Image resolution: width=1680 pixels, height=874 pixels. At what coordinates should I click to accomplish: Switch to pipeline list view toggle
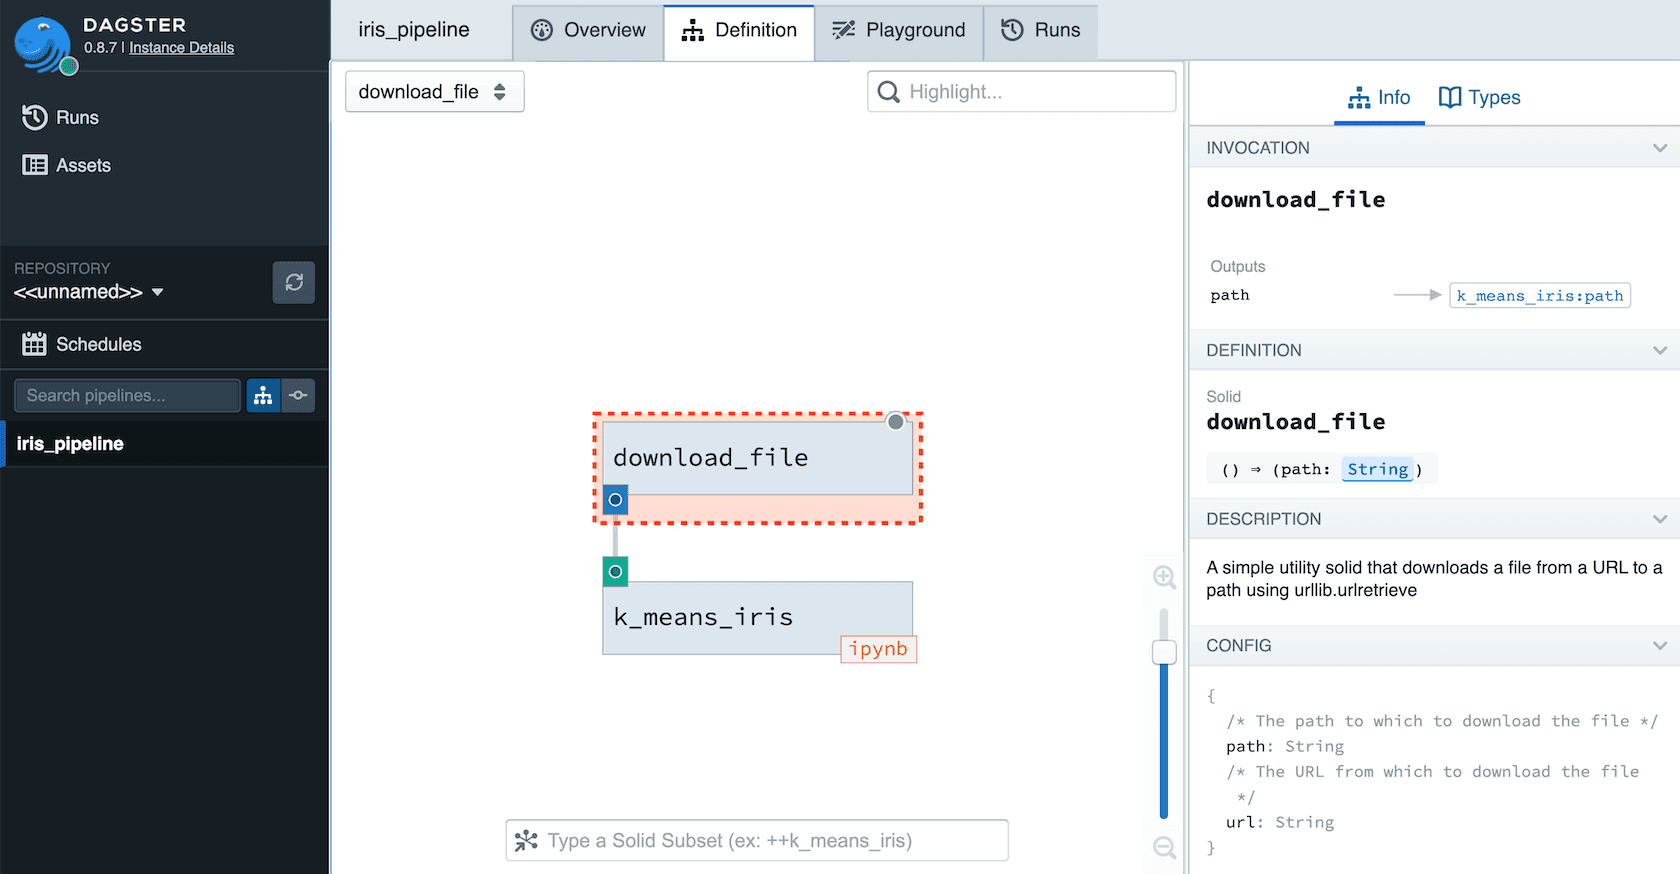pos(263,396)
